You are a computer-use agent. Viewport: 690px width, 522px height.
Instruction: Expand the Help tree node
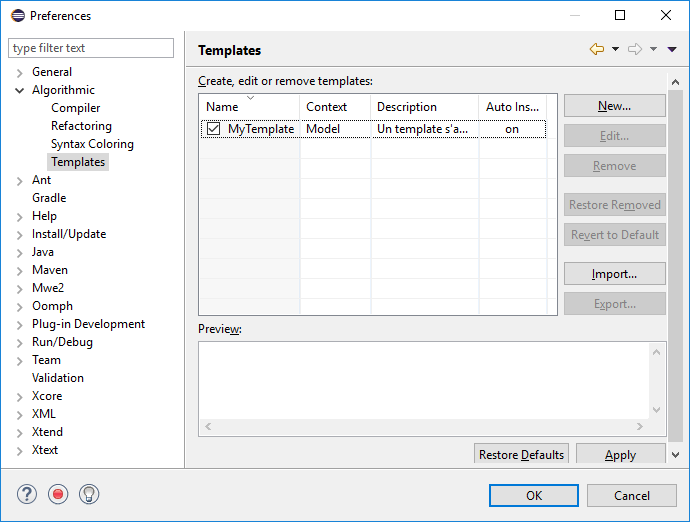click(19, 217)
